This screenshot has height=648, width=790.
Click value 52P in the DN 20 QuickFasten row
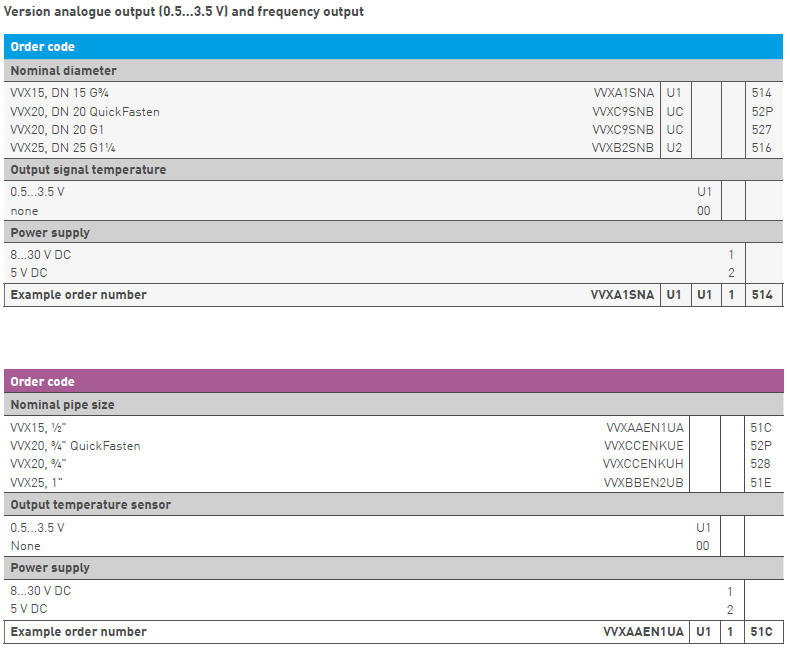(x=762, y=111)
